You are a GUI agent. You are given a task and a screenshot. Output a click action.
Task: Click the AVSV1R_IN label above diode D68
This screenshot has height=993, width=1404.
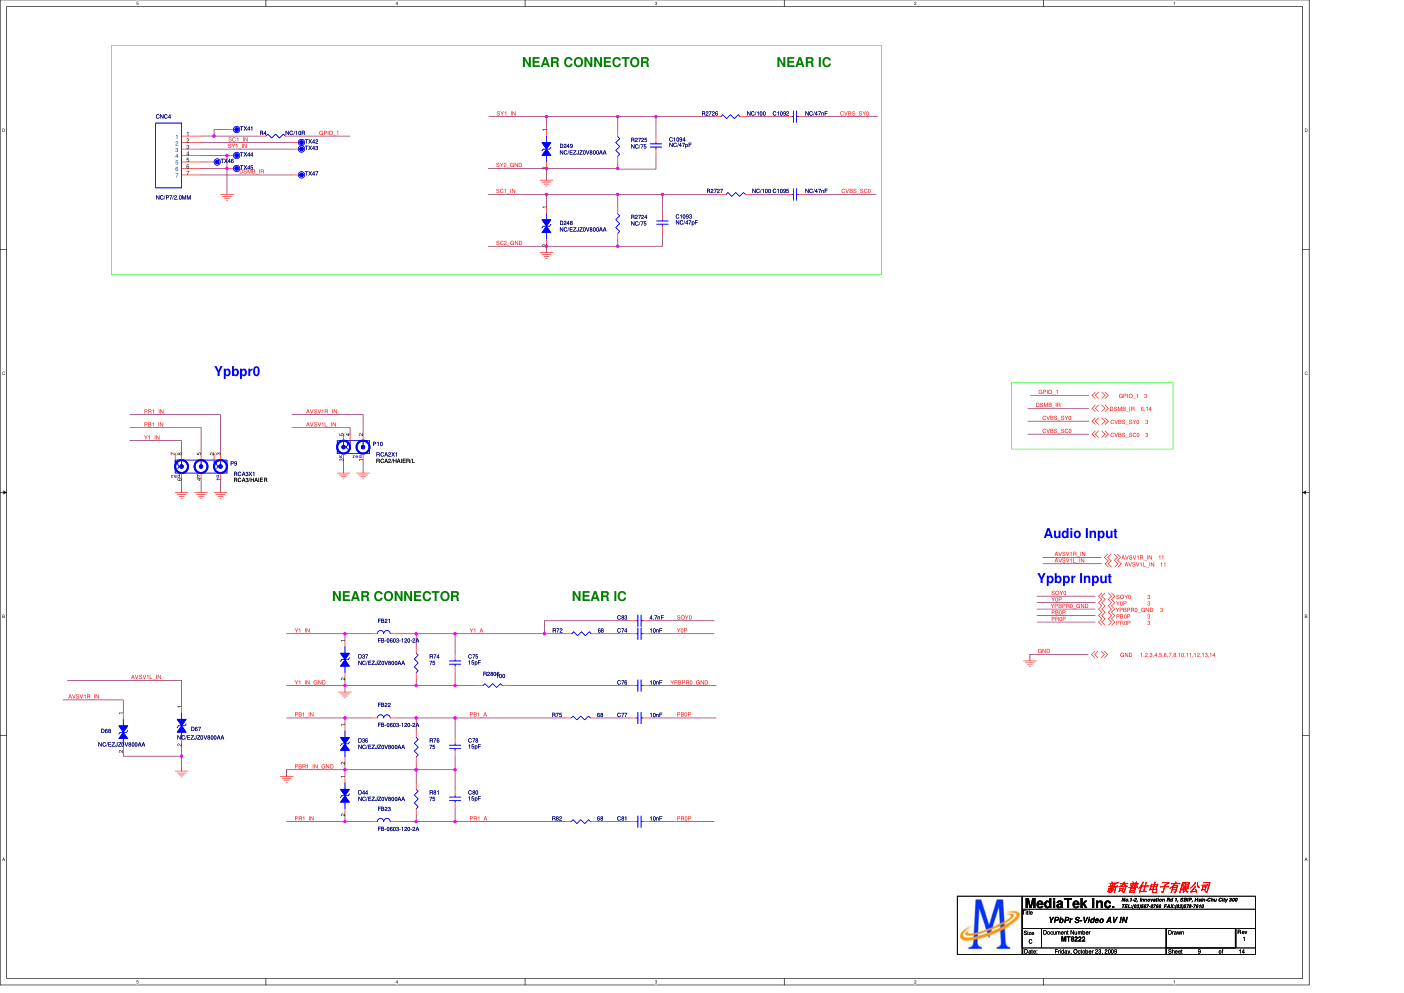pyautogui.click(x=84, y=697)
